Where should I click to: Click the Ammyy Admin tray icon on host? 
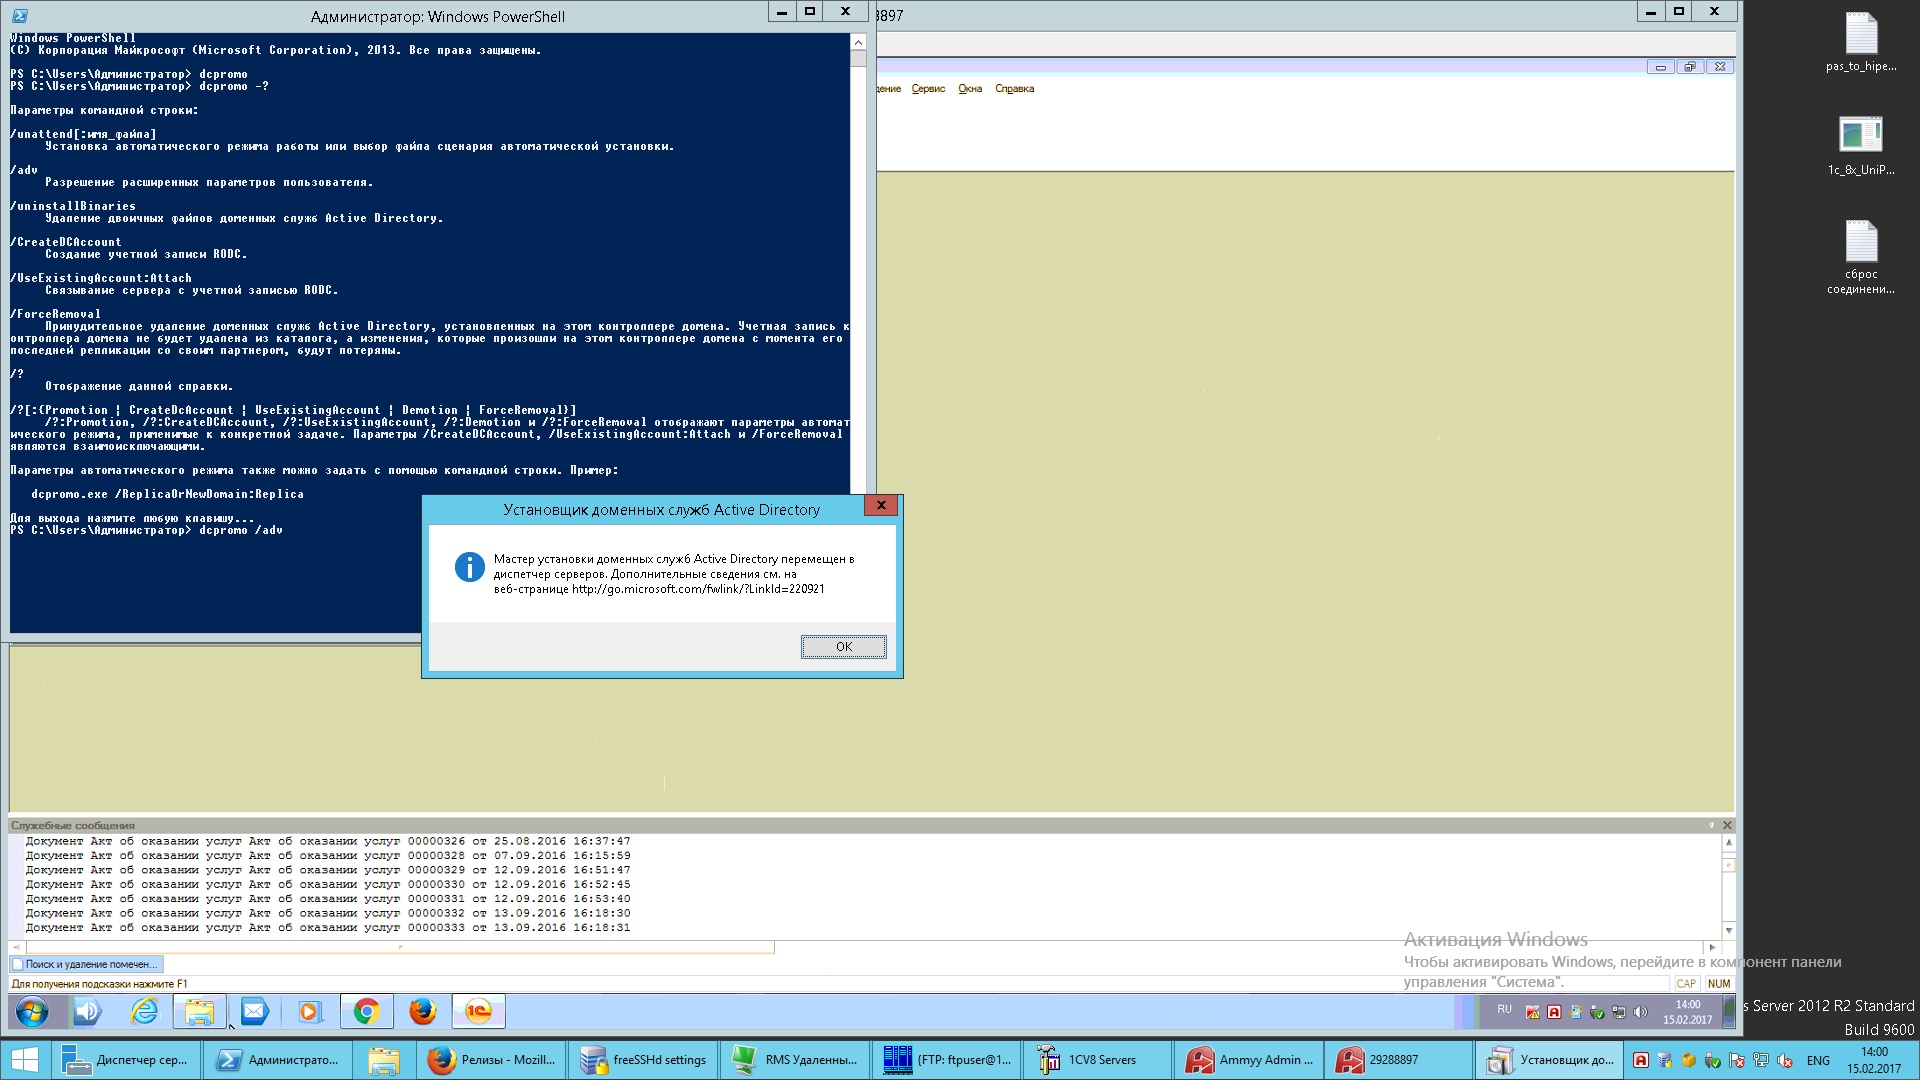[1640, 1060]
